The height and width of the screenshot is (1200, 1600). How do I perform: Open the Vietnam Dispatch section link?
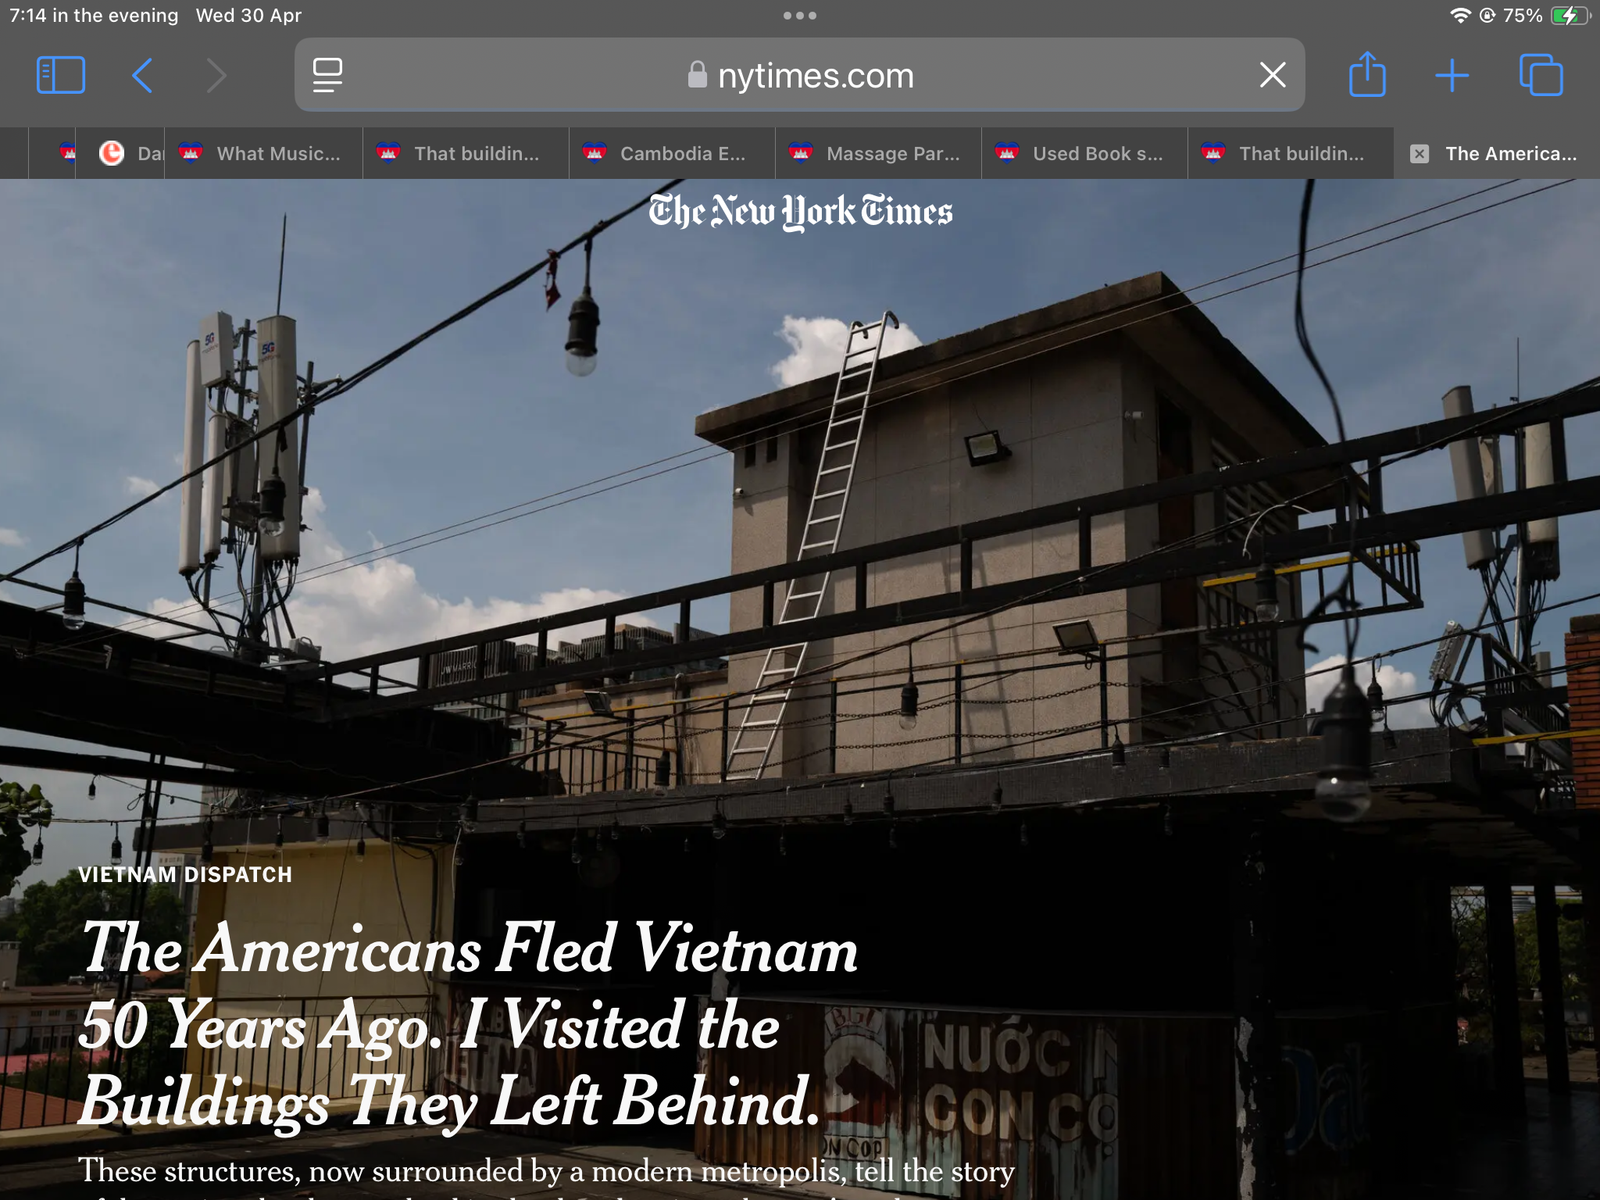coord(185,875)
